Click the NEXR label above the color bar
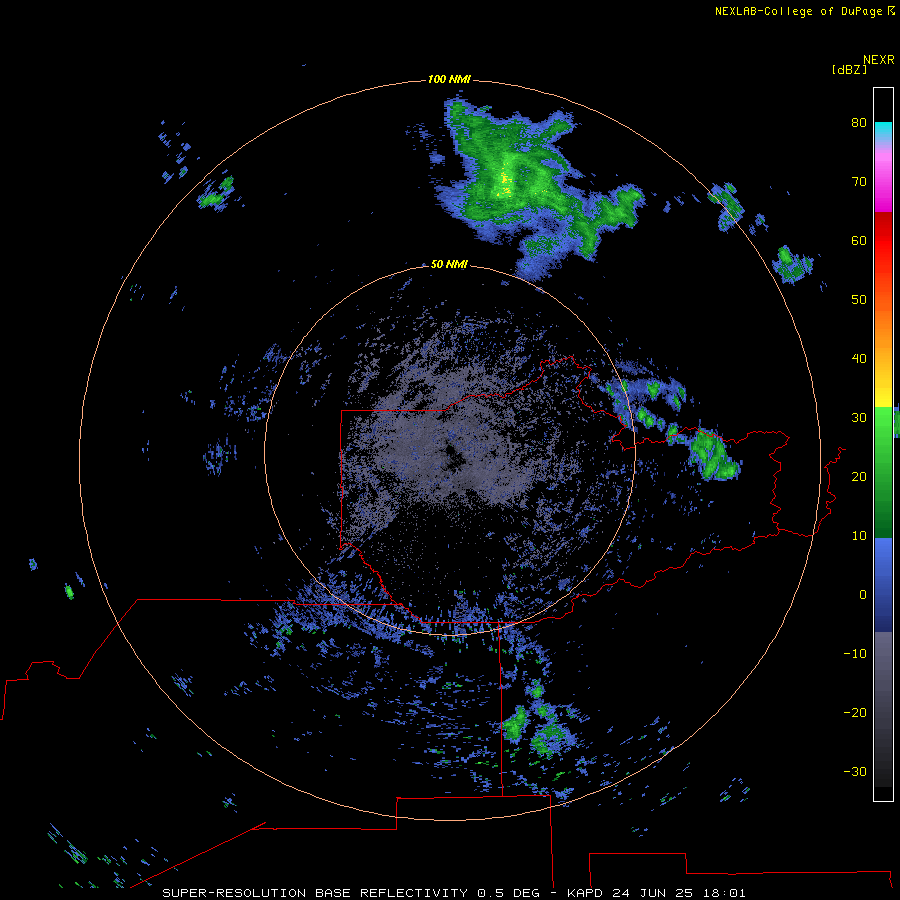The width and height of the screenshot is (900, 900). coord(878,60)
